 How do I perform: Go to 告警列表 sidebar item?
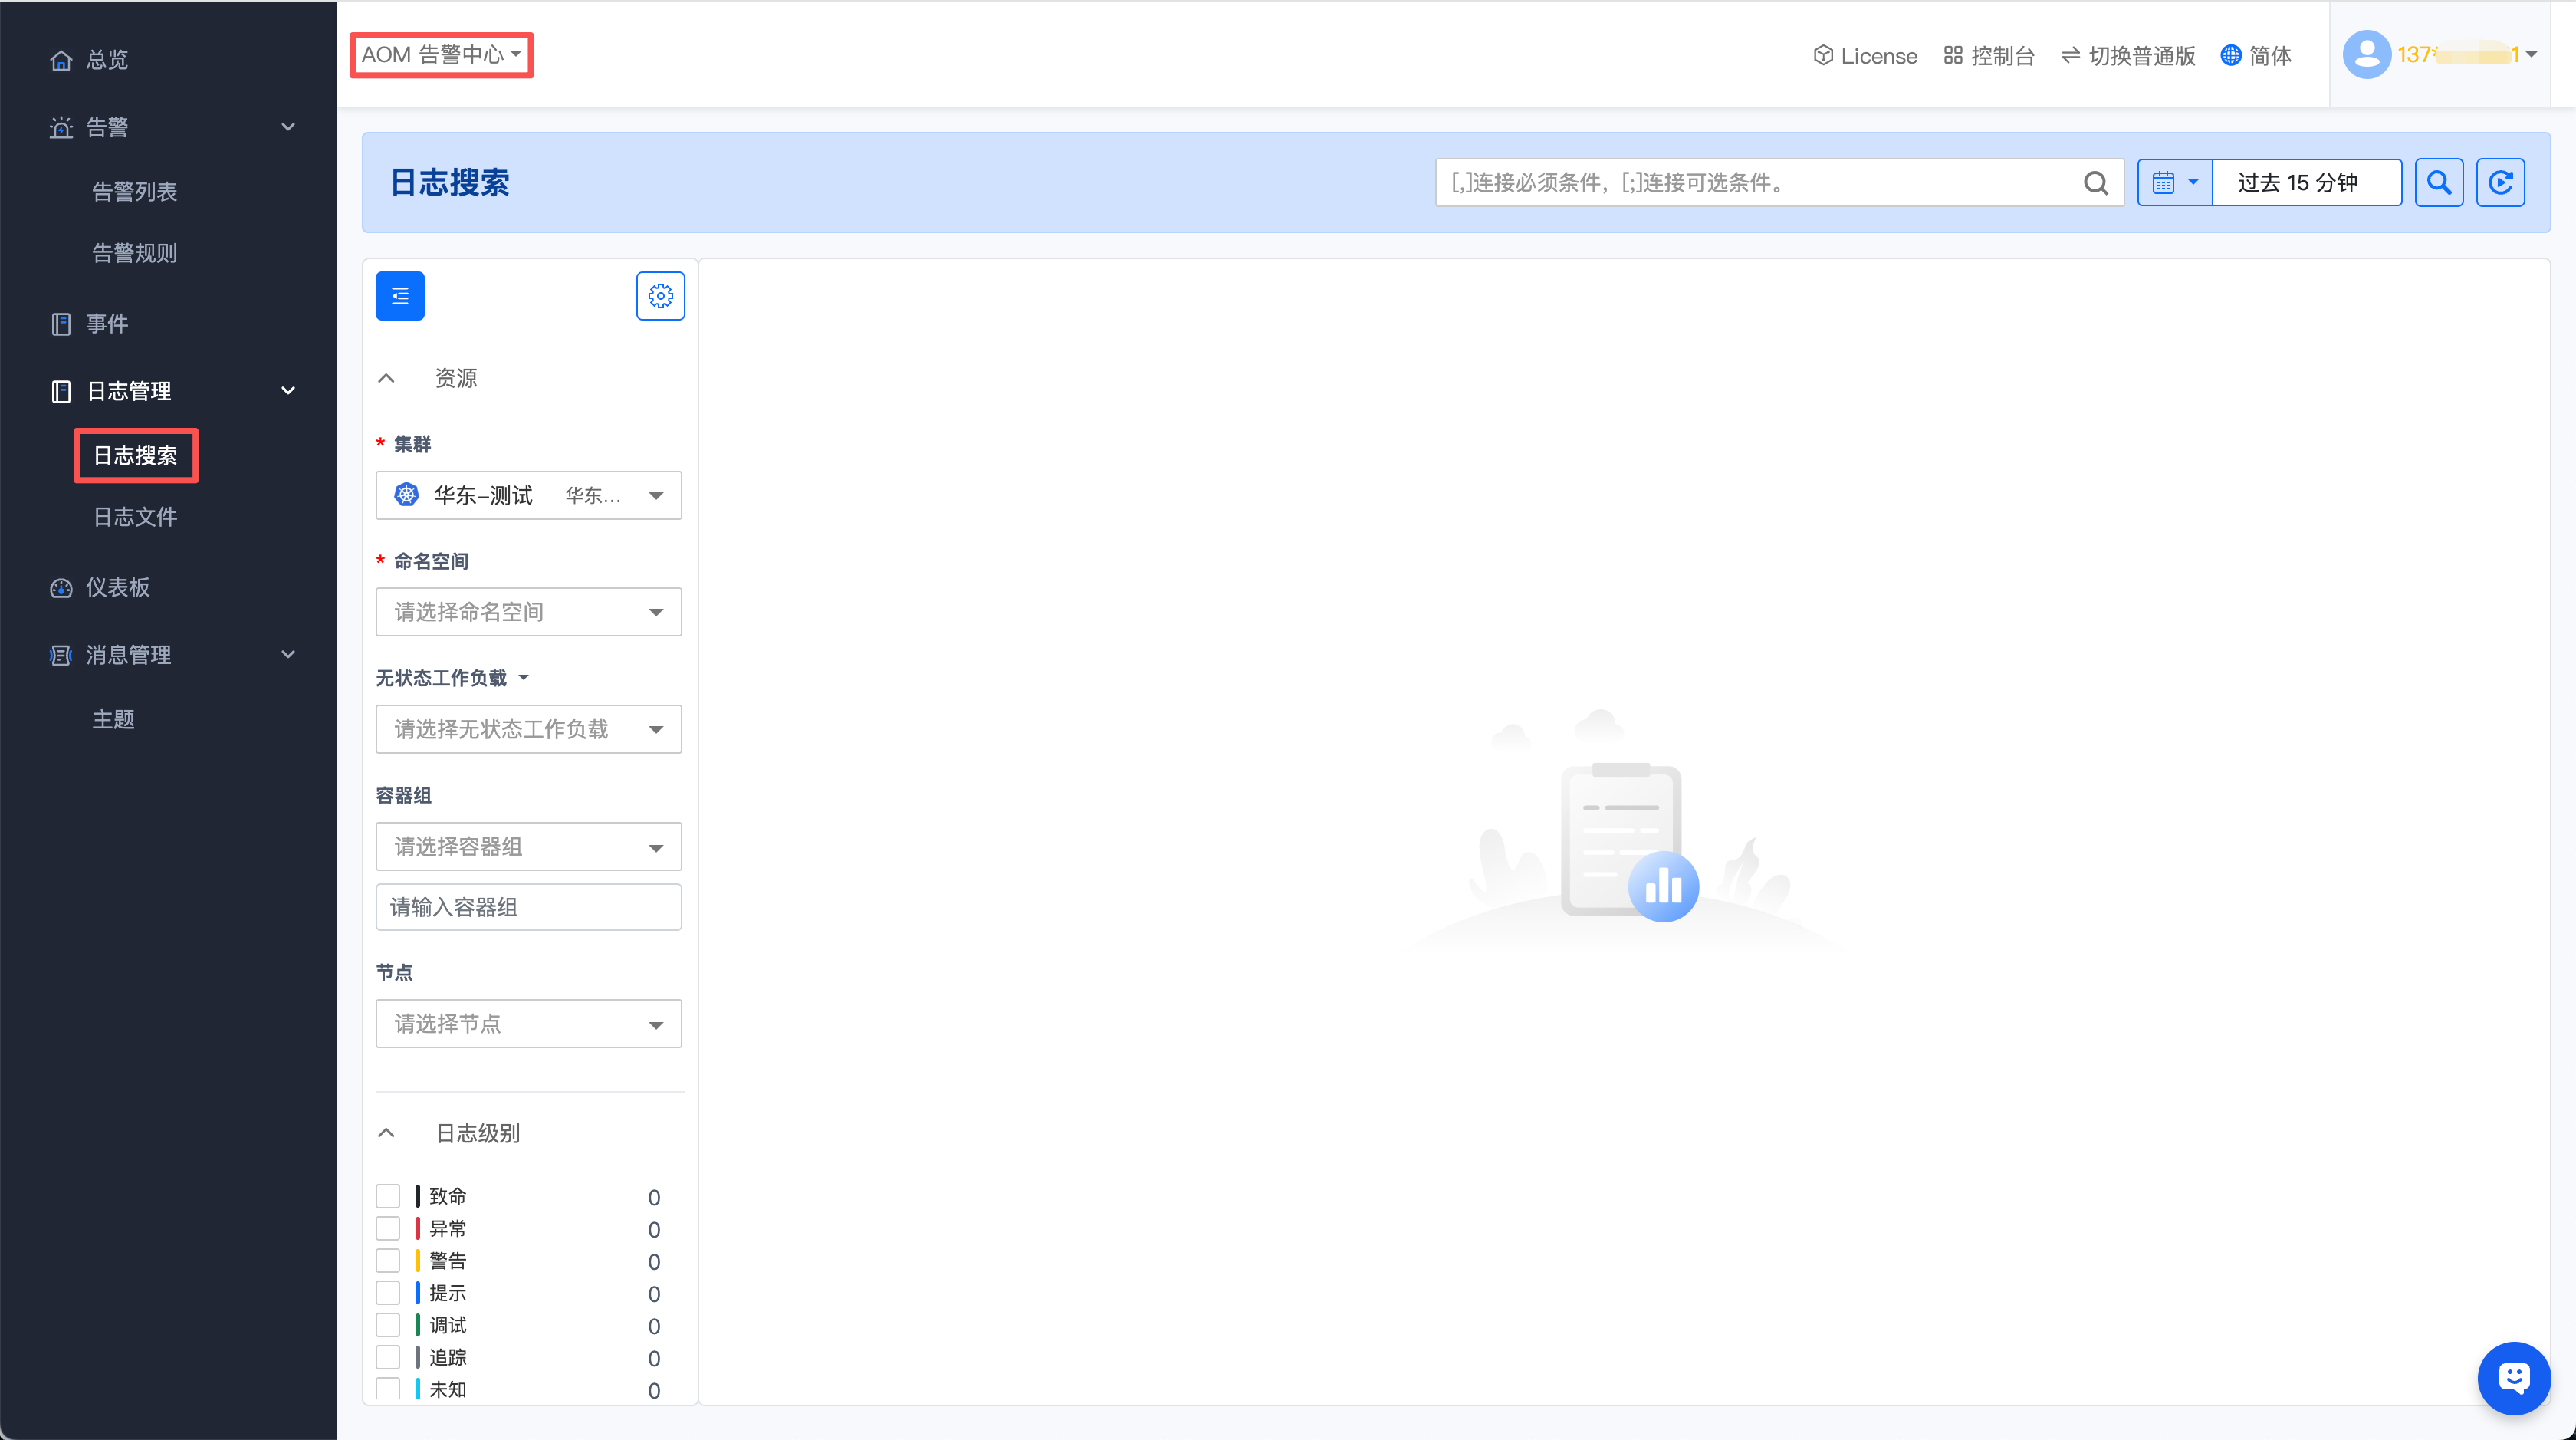point(135,191)
